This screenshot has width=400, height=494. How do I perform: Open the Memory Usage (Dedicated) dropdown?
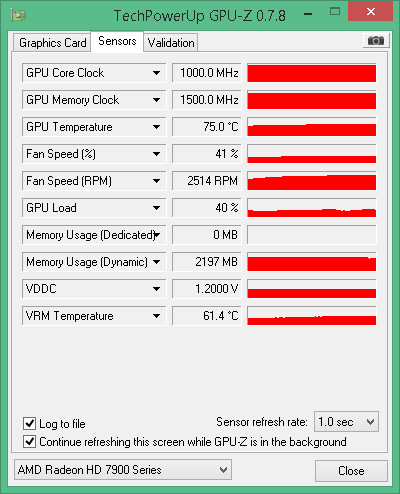point(94,235)
